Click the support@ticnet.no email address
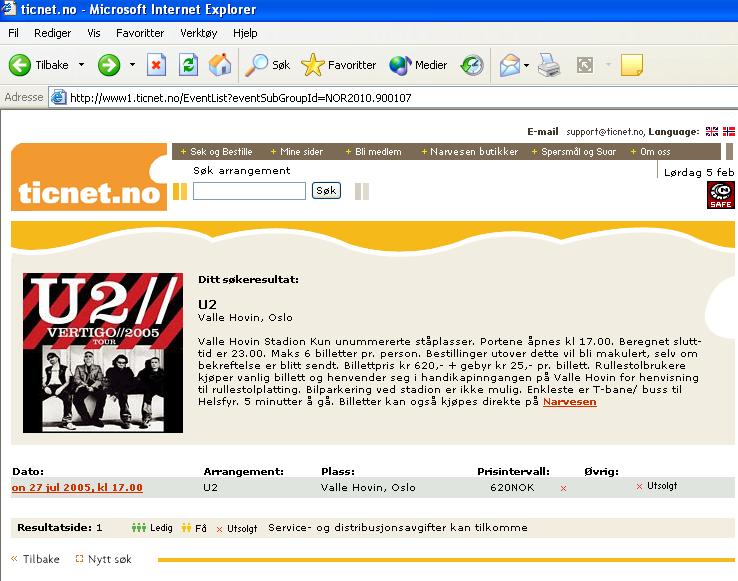Viewport: 738px width, 581px height. [606, 132]
